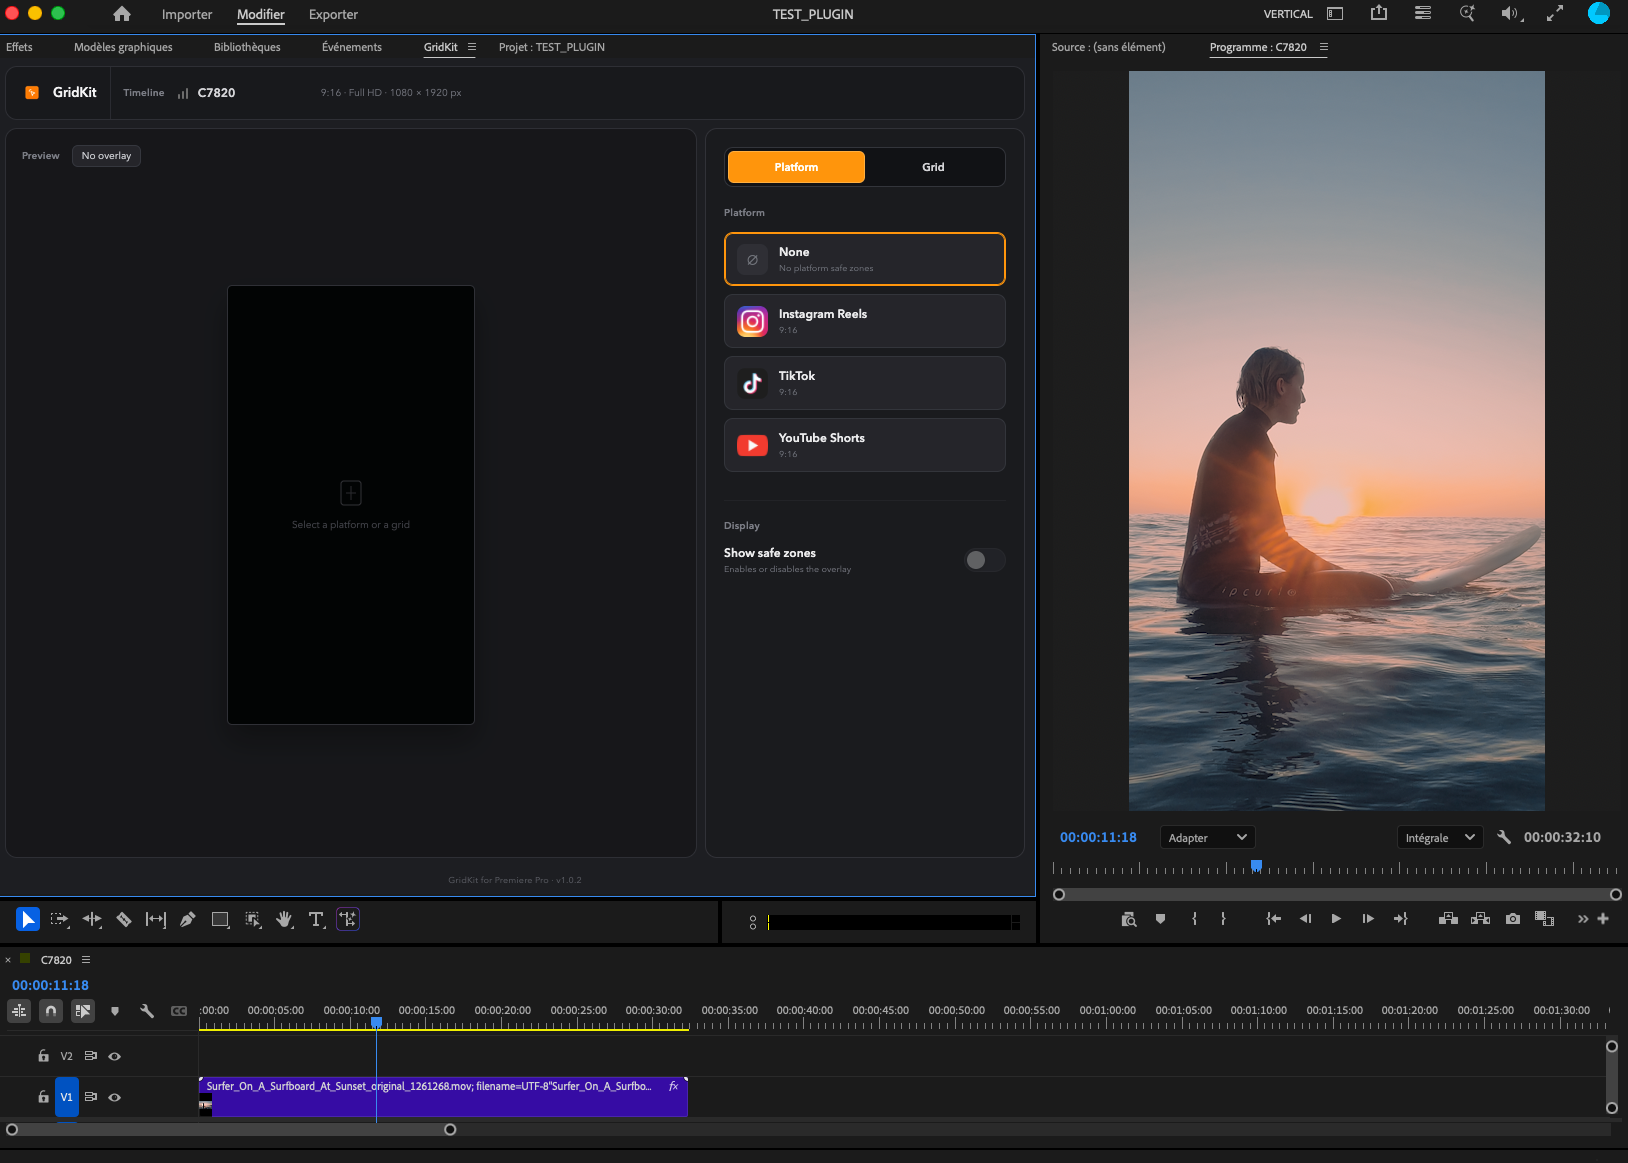Click the timeline blue playhead
The height and width of the screenshot is (1163, 1628).
pyautogui.click(x=376, y=1022)
